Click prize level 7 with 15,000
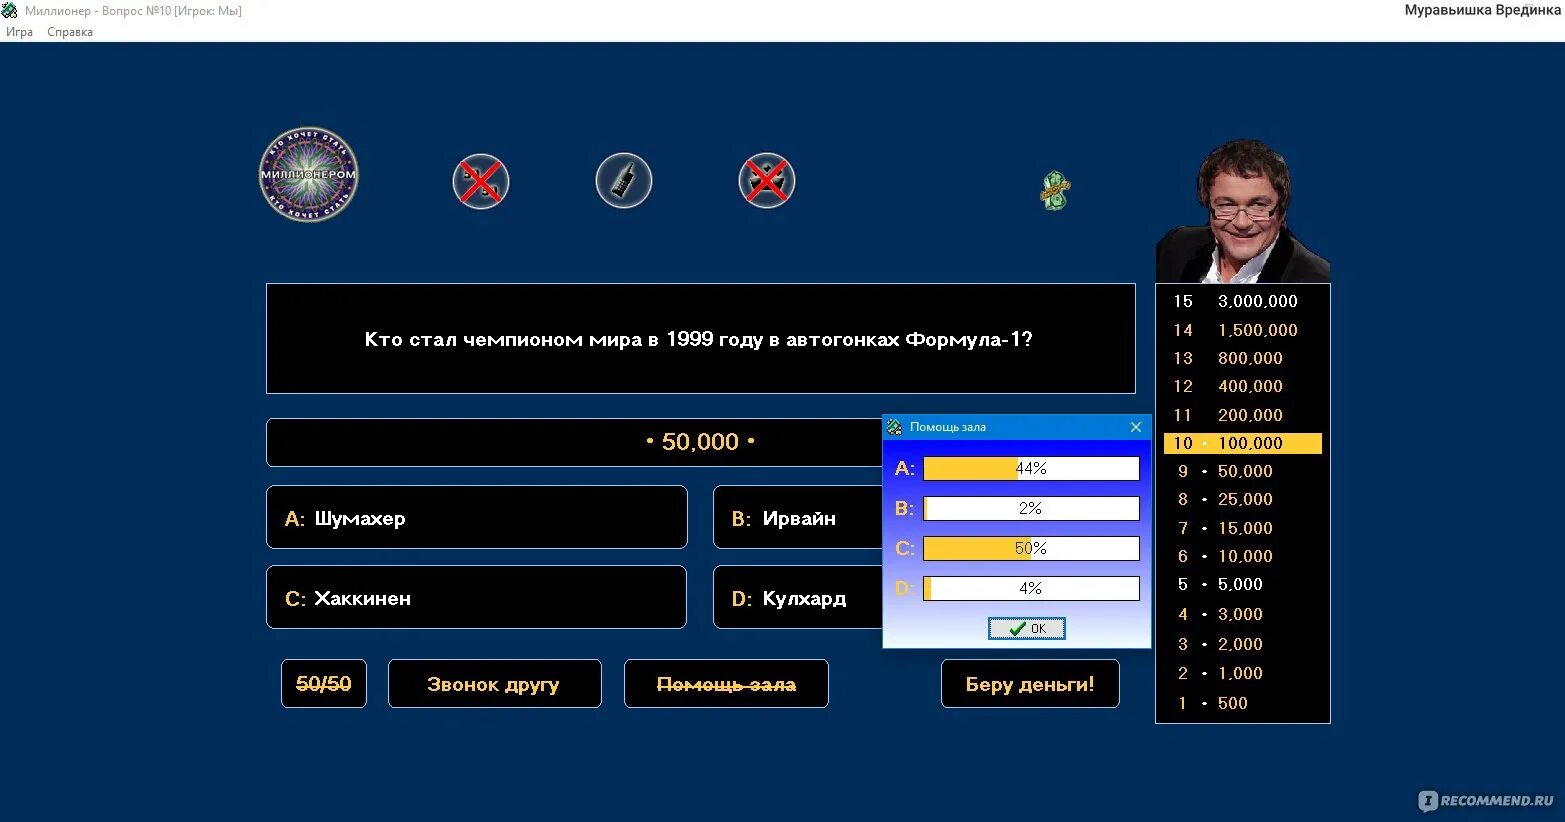This screenshot has width=1565, height=822. [1243, 528]
